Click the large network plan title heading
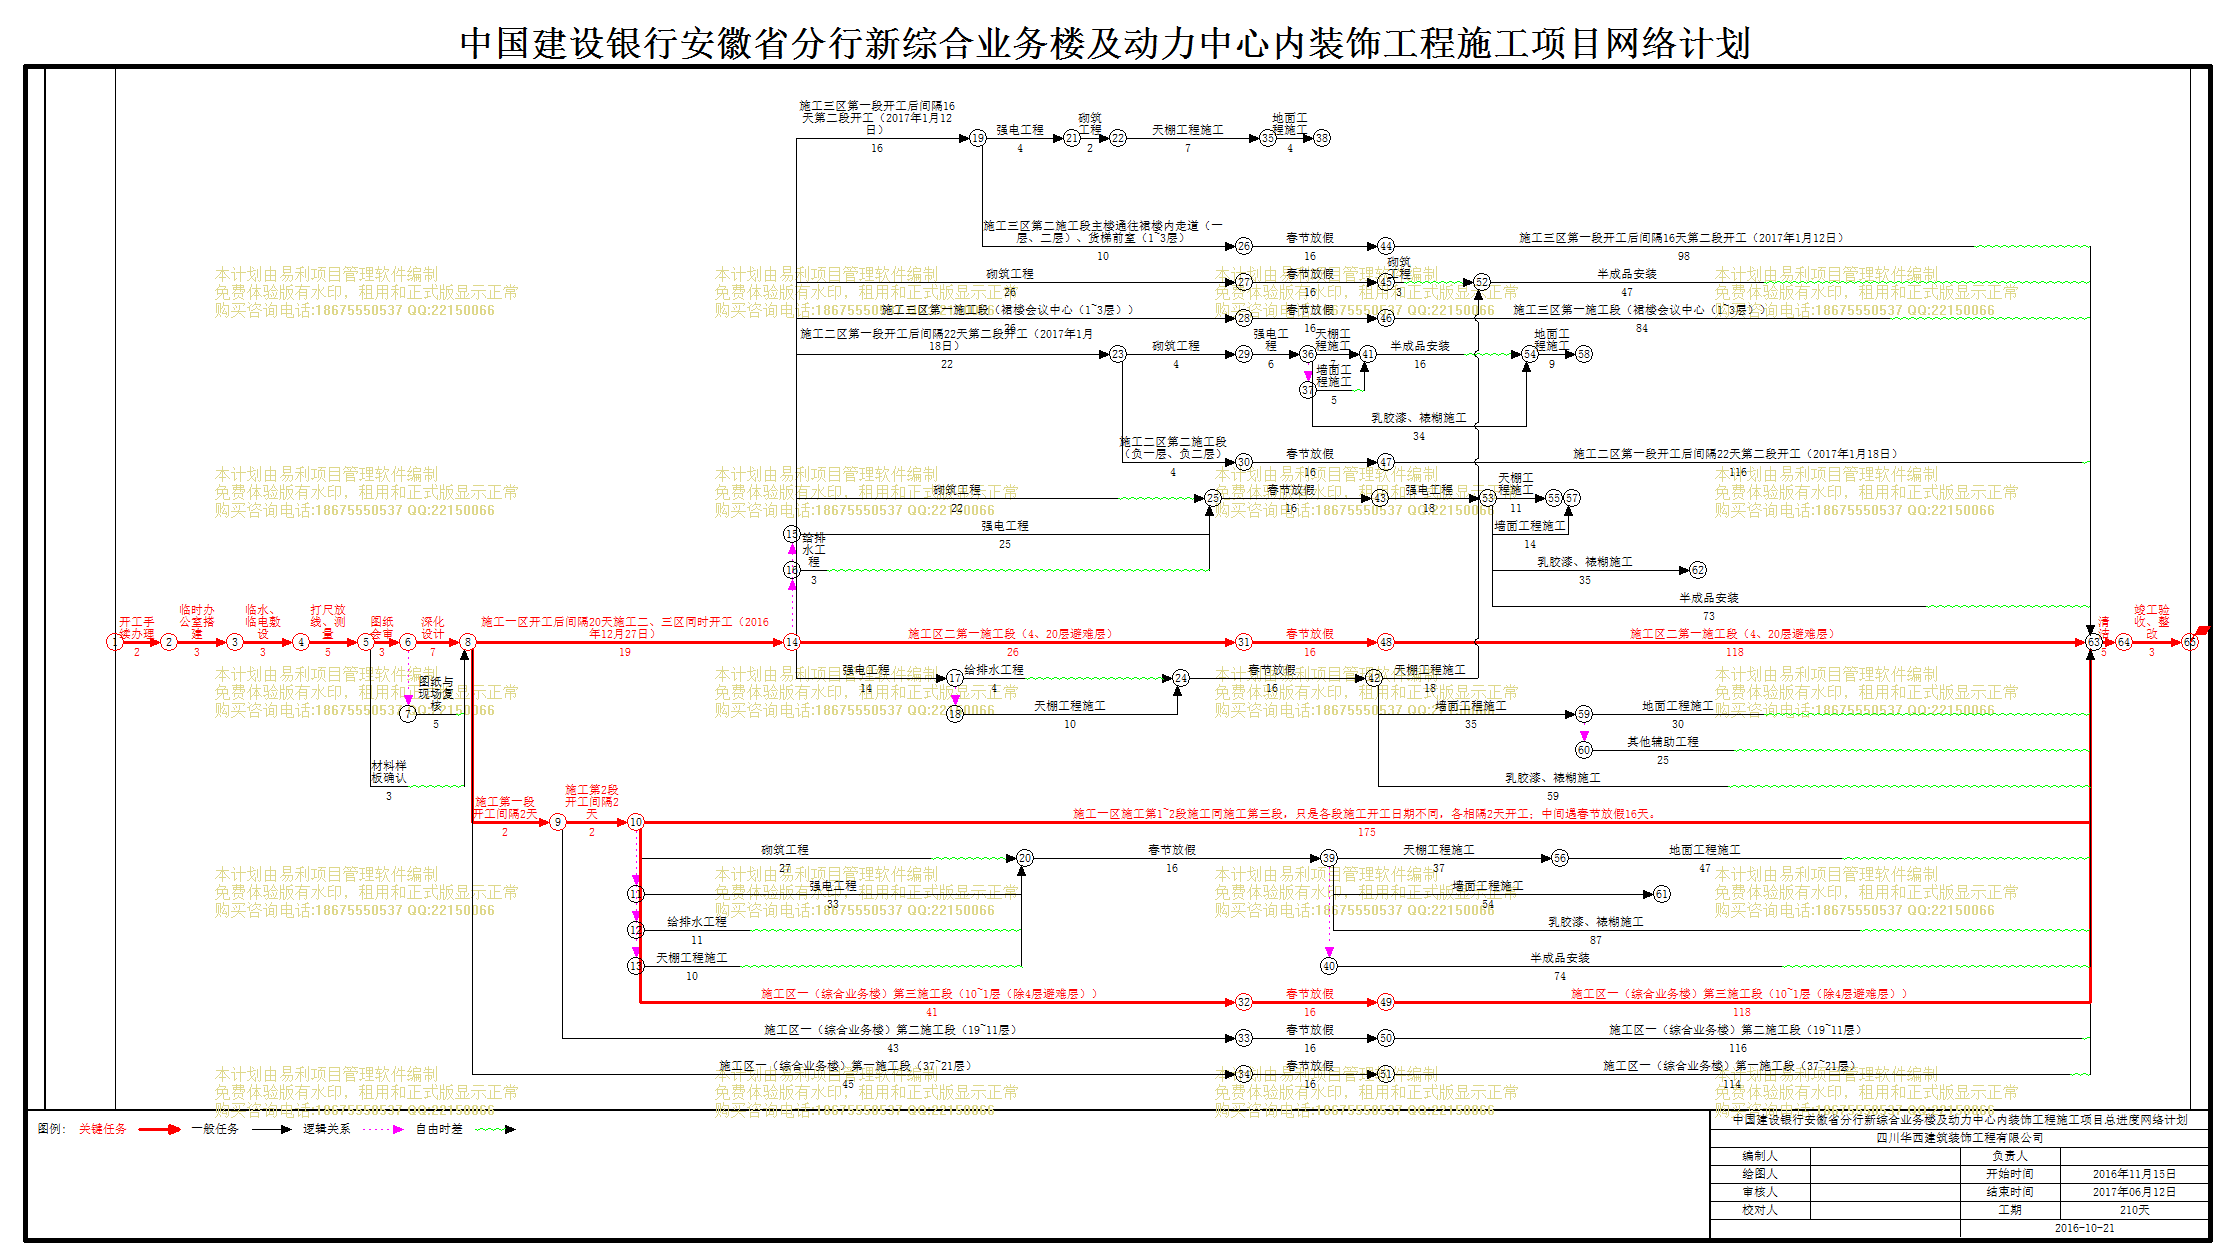The image size is (2214, 1244). [x=1105, y=43]
